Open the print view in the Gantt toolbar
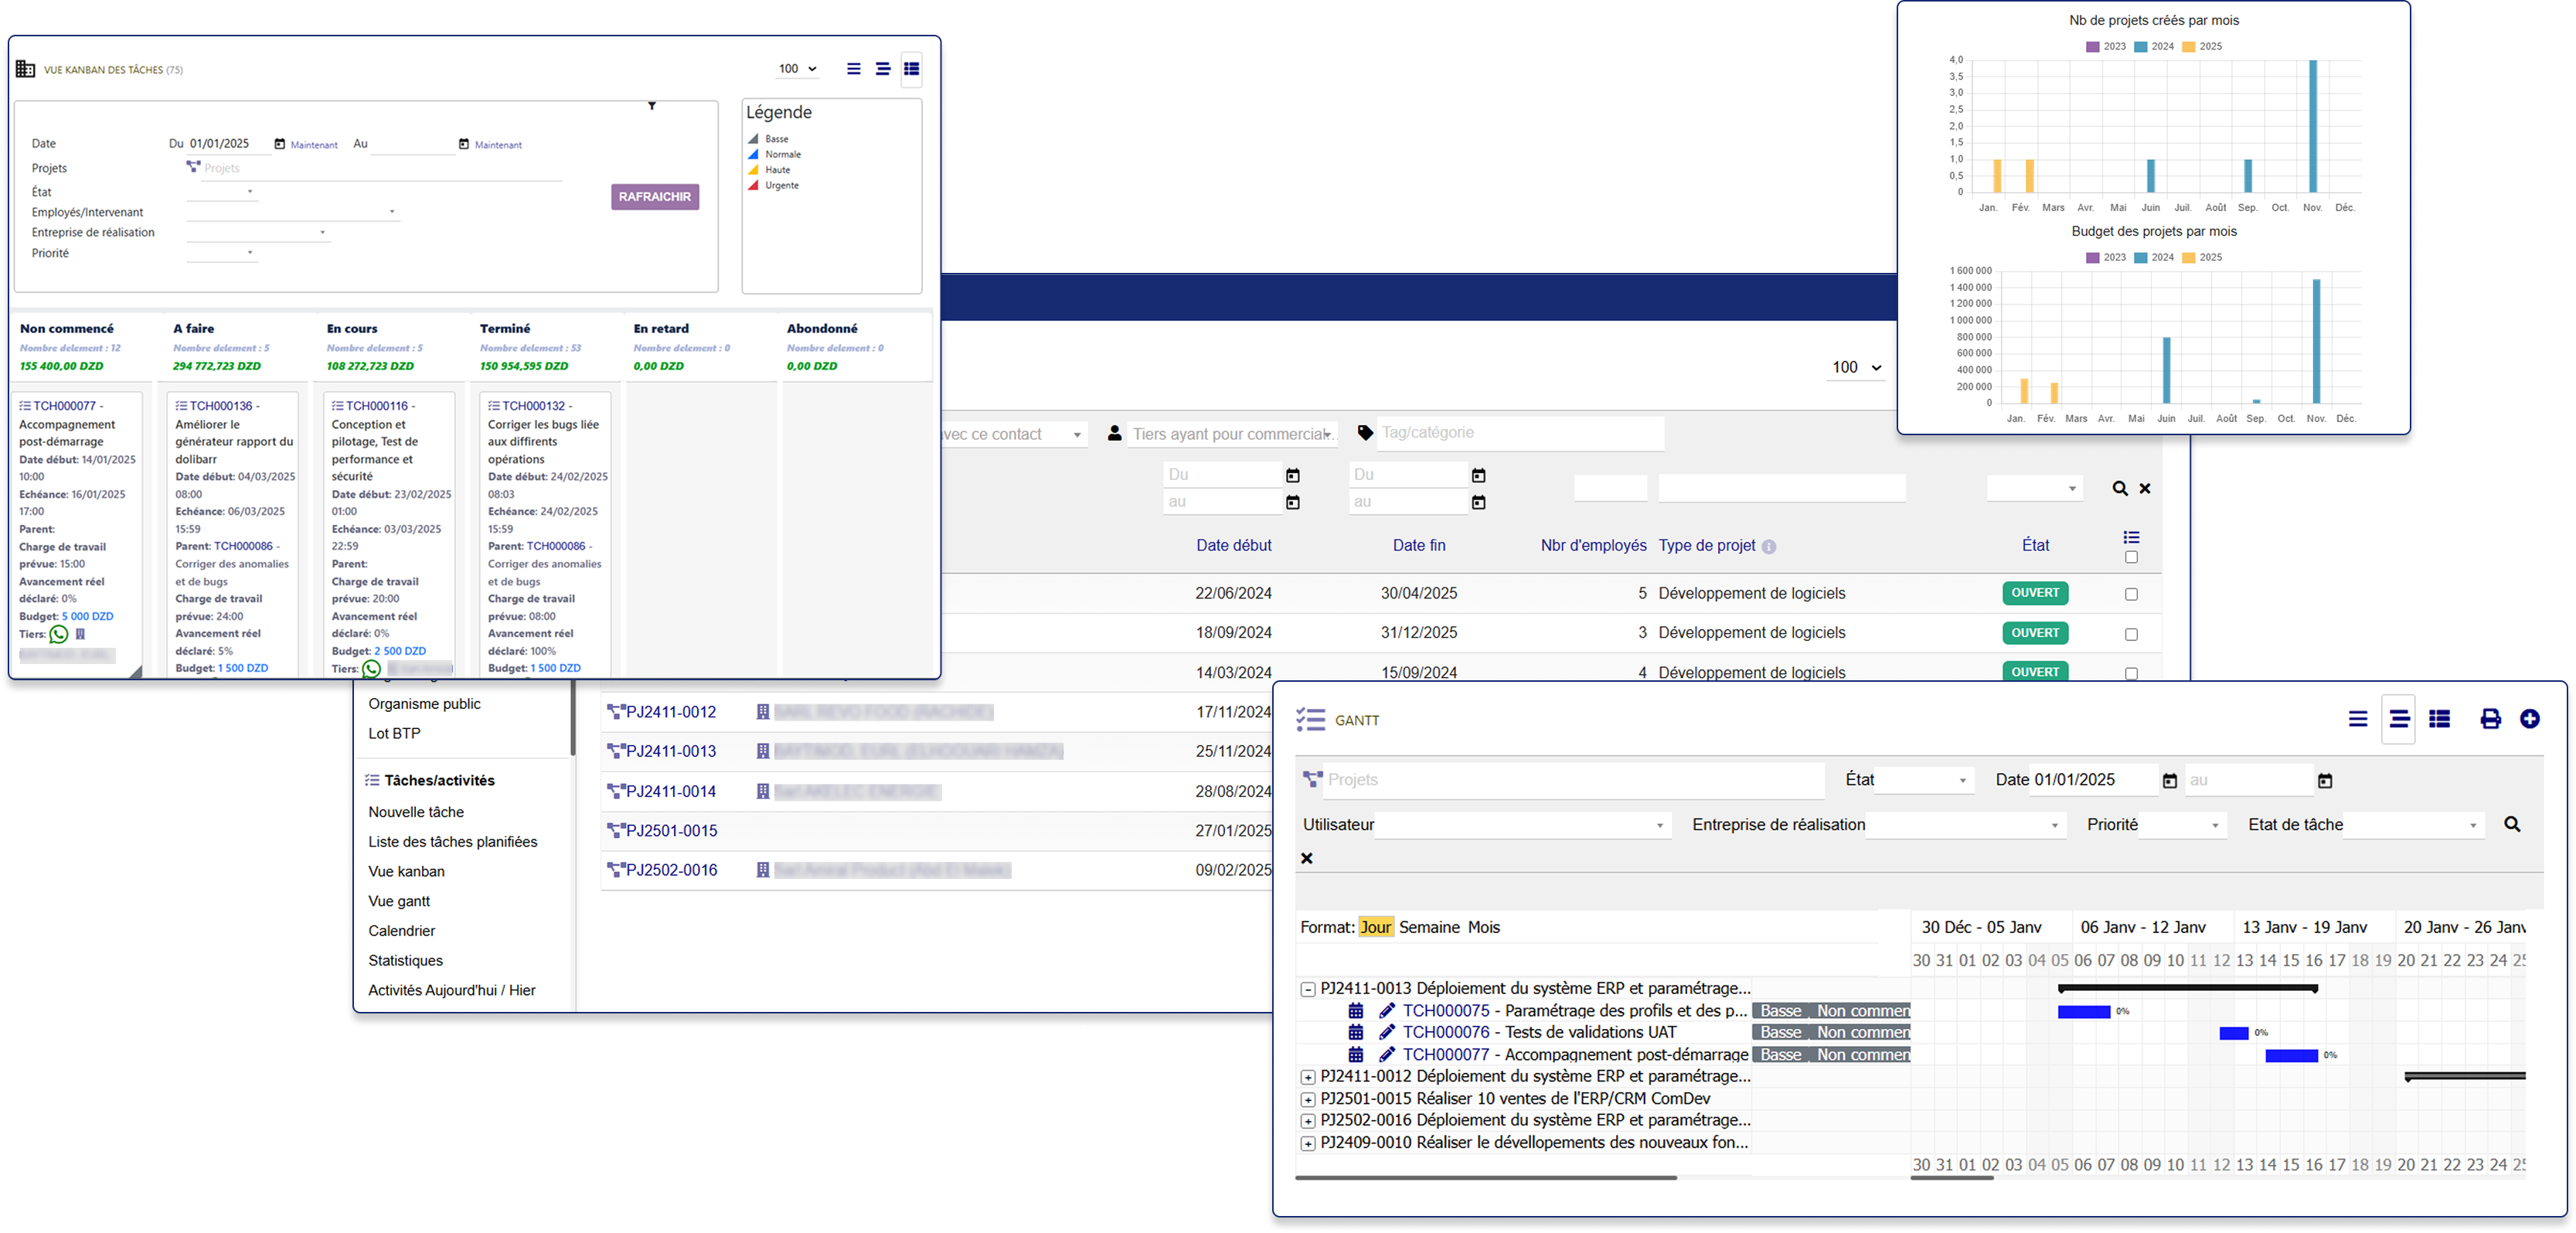2576x1233 pixels. (x=2490, y=719)
